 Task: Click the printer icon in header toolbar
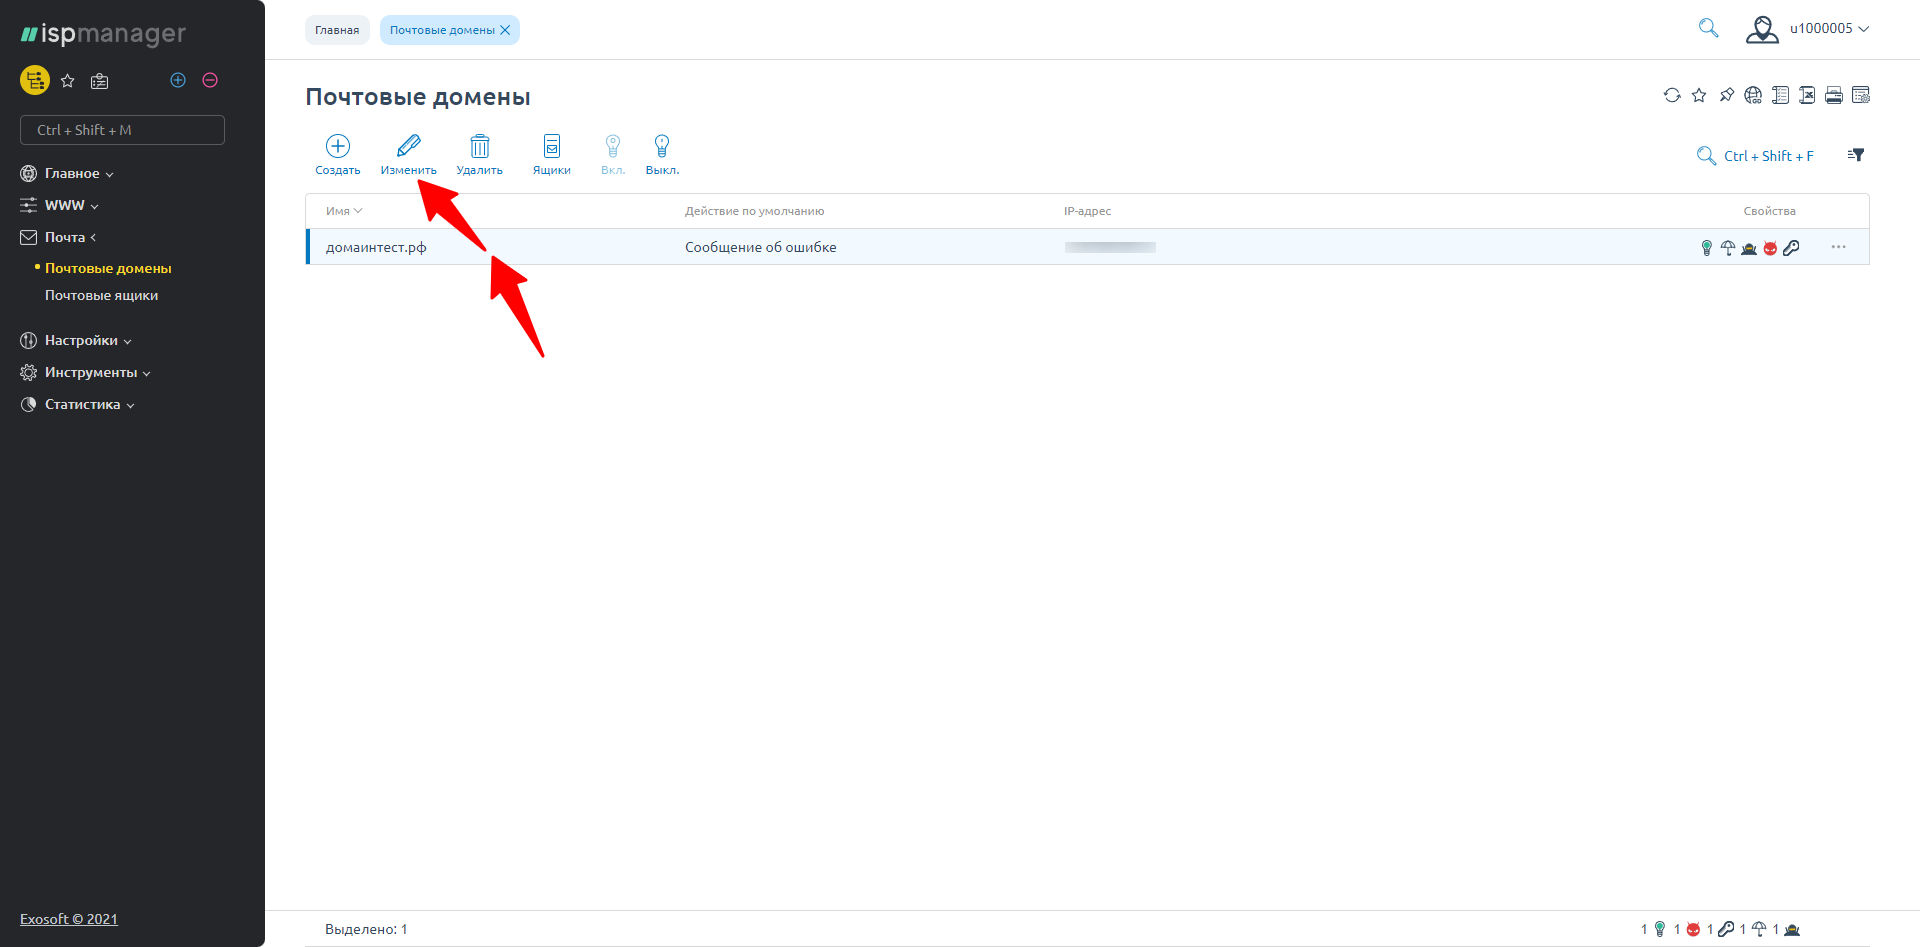point(1834,95)
